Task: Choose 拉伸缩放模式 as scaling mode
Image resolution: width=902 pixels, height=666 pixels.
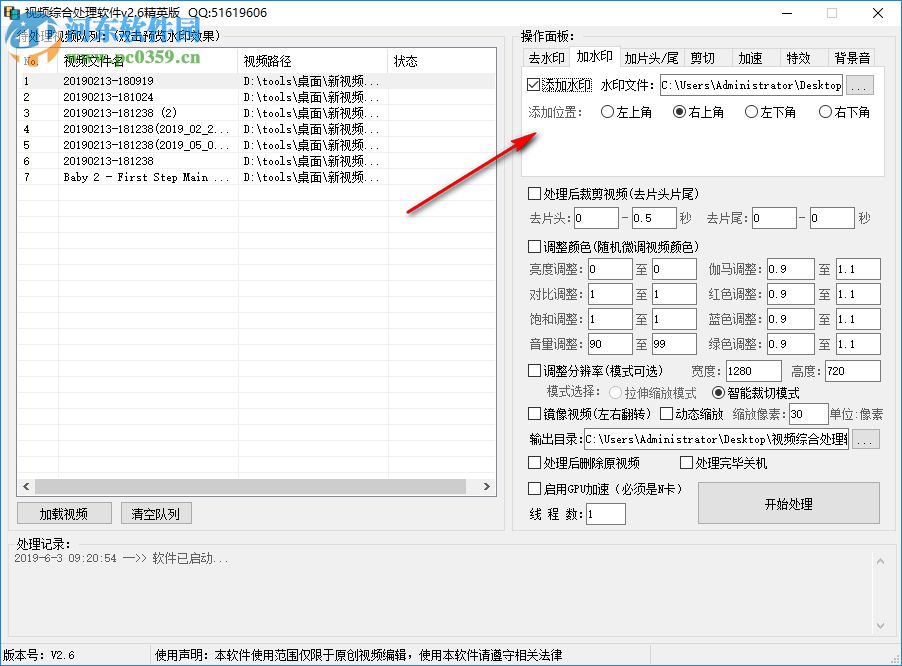Action: [x=613, y=392]
